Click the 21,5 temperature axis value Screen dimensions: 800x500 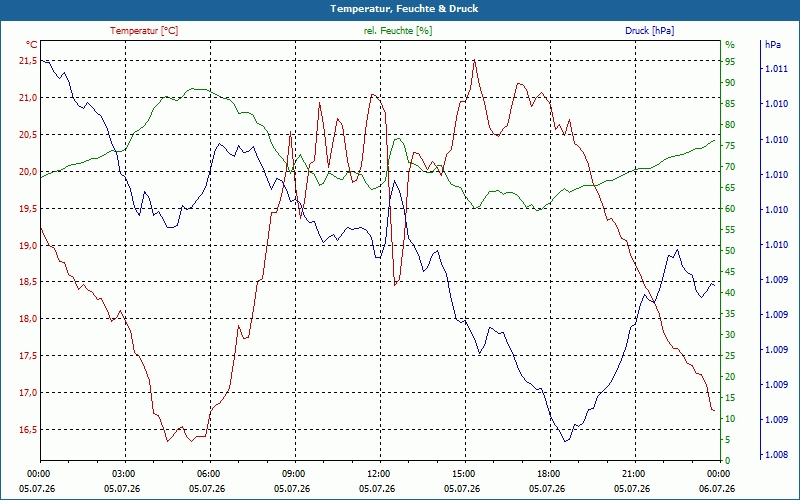click(28, 61)
